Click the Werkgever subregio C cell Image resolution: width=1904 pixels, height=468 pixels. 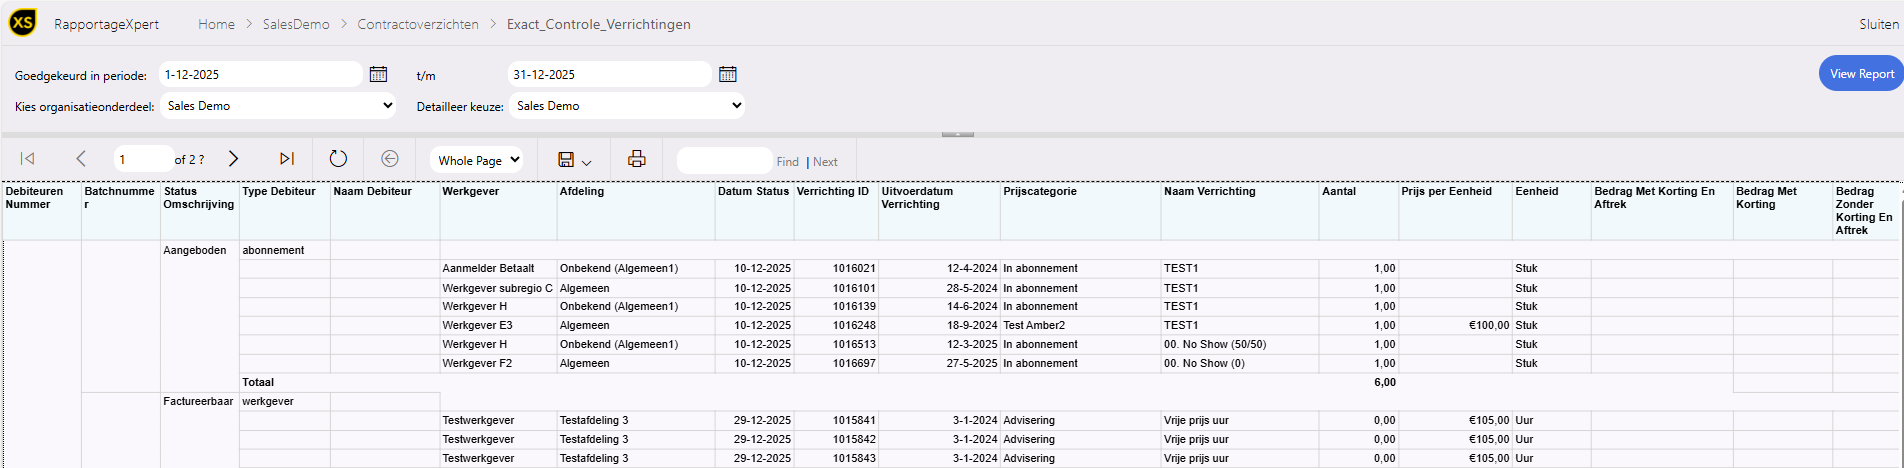point(497,288)
